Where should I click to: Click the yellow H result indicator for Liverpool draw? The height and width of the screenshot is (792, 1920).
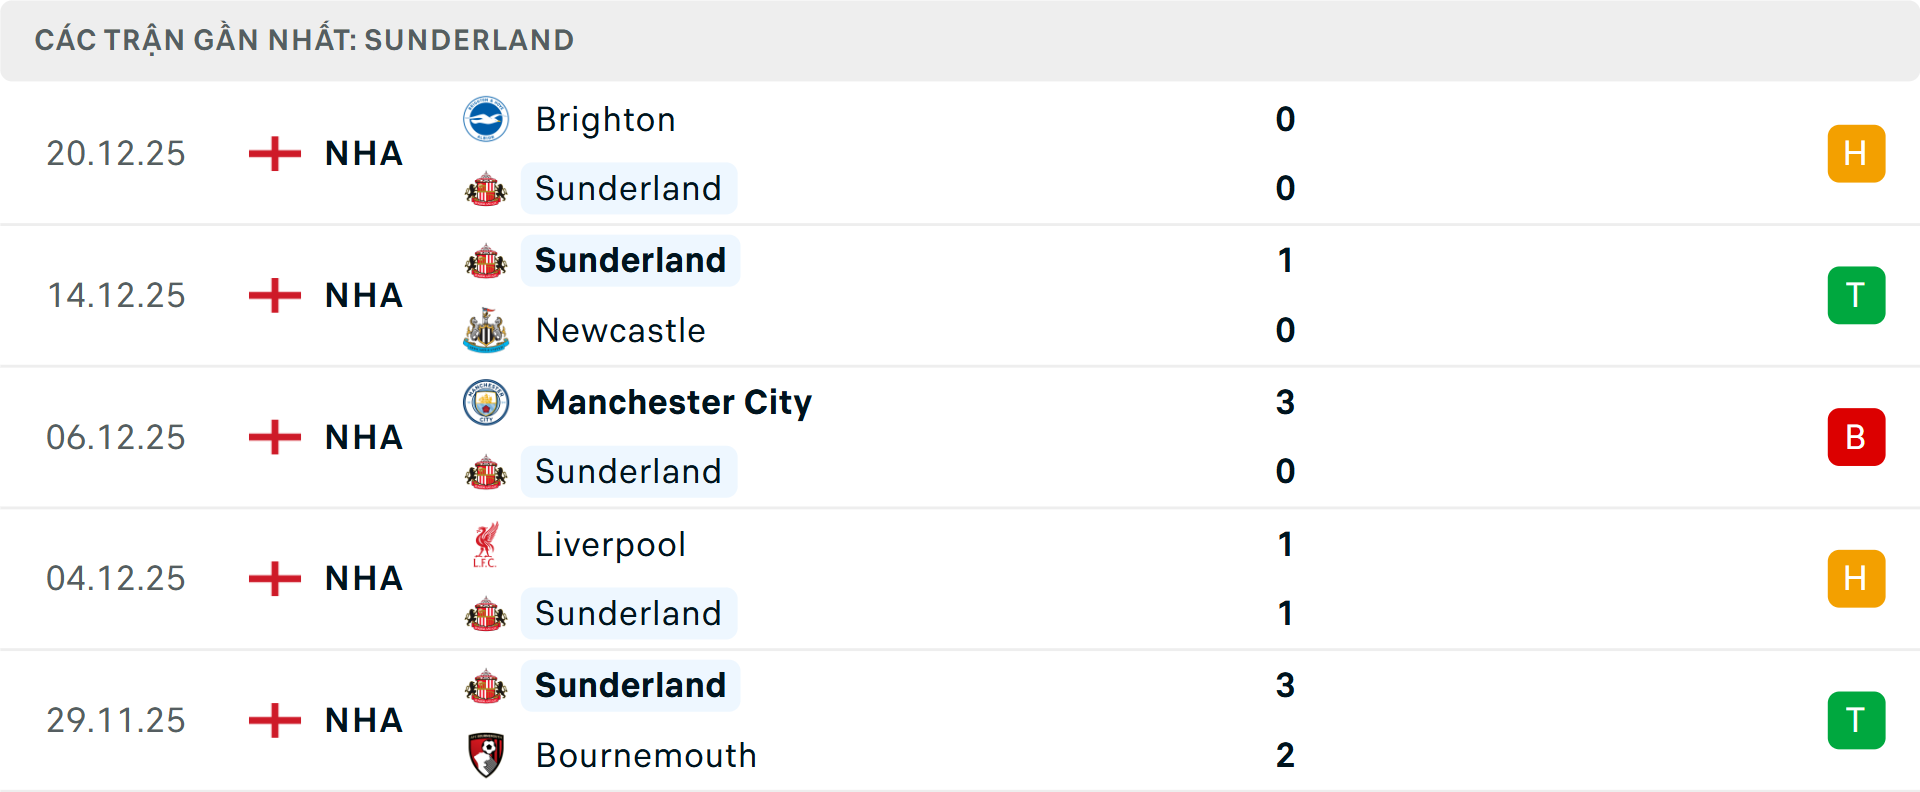tap(1856, 578)
